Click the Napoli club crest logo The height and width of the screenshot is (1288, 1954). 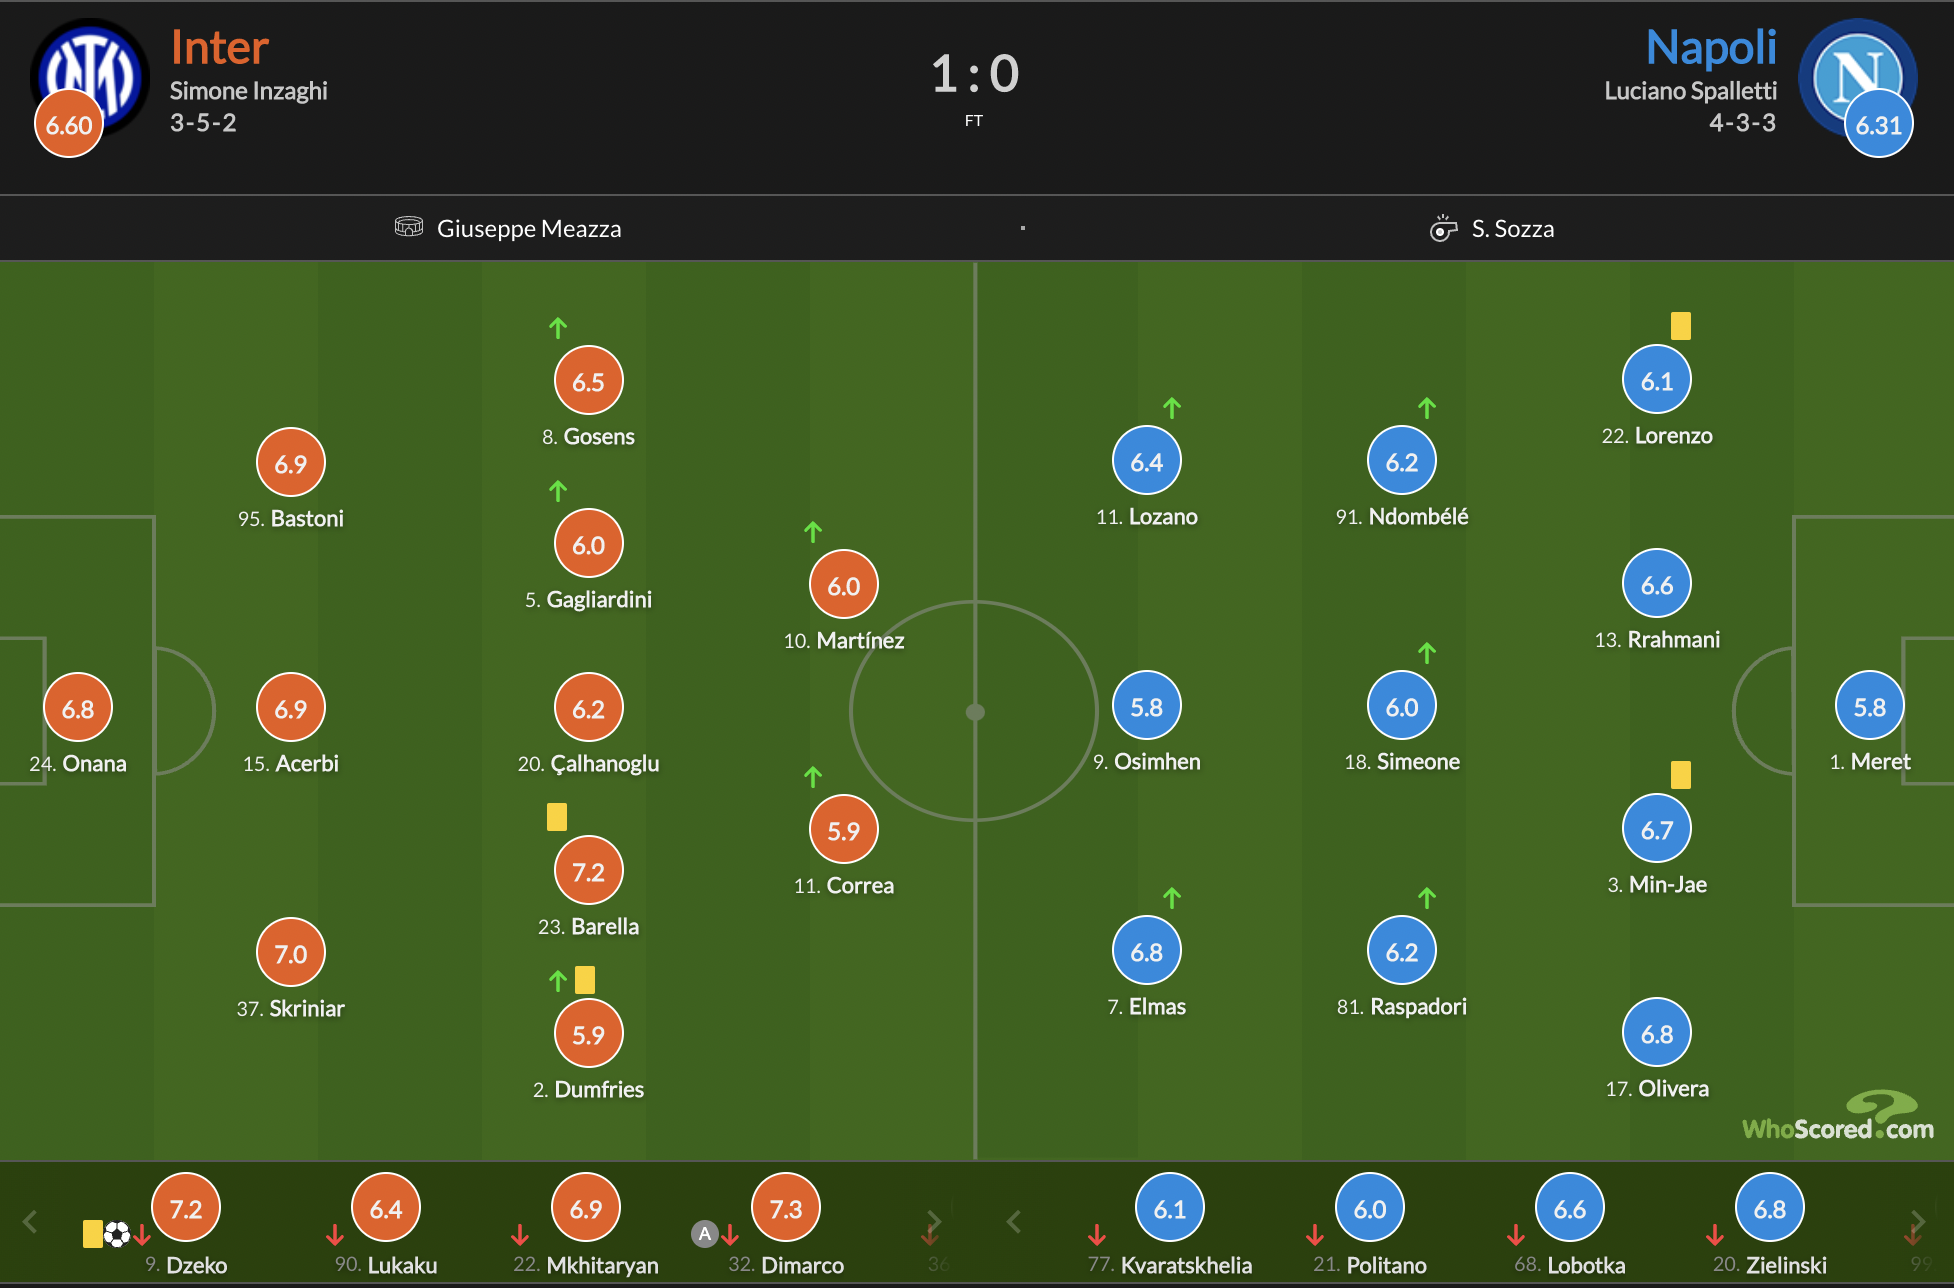click(x=1858, y=76)
